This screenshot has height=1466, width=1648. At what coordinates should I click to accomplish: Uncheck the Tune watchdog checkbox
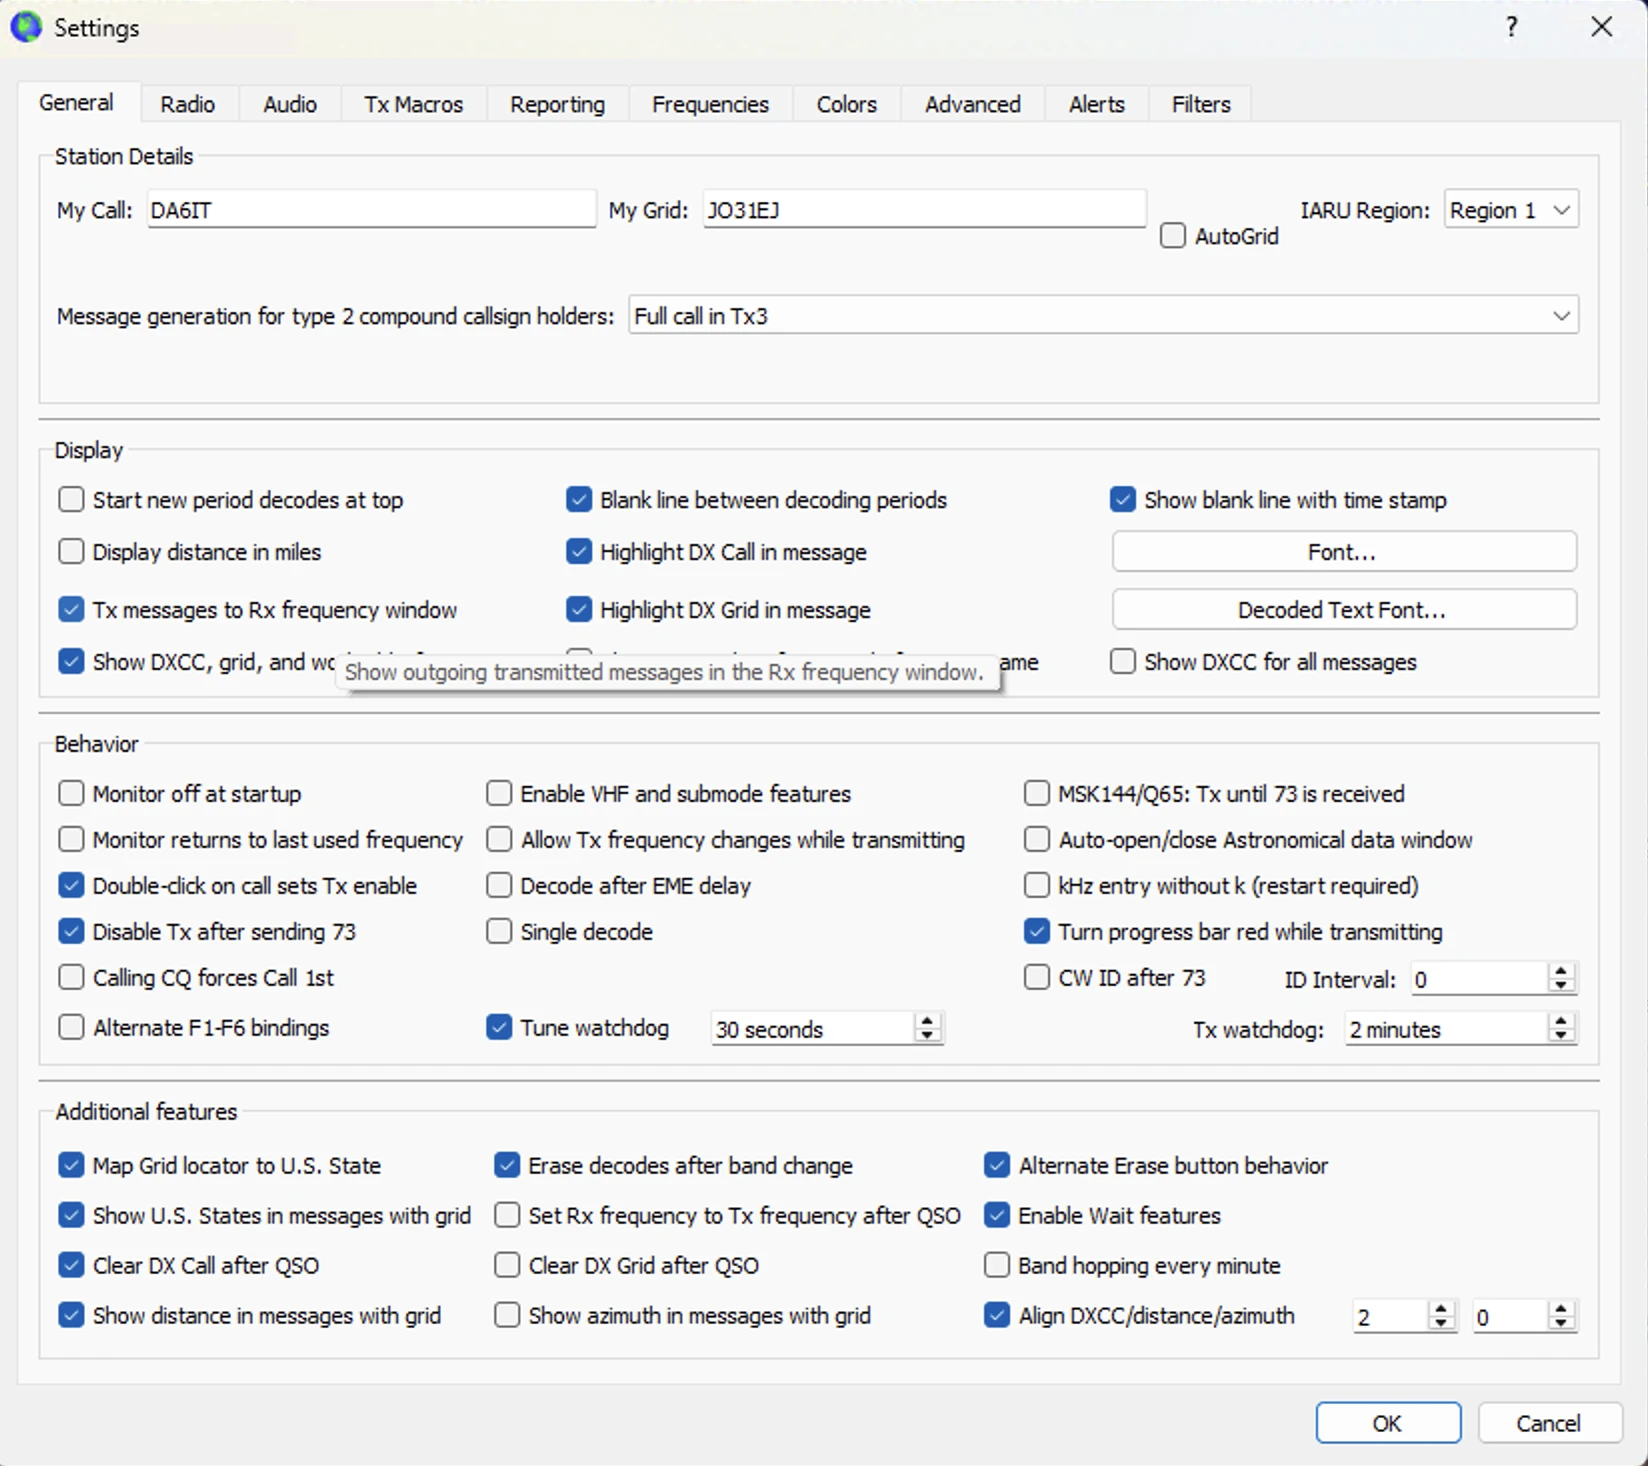[499, 1027]
